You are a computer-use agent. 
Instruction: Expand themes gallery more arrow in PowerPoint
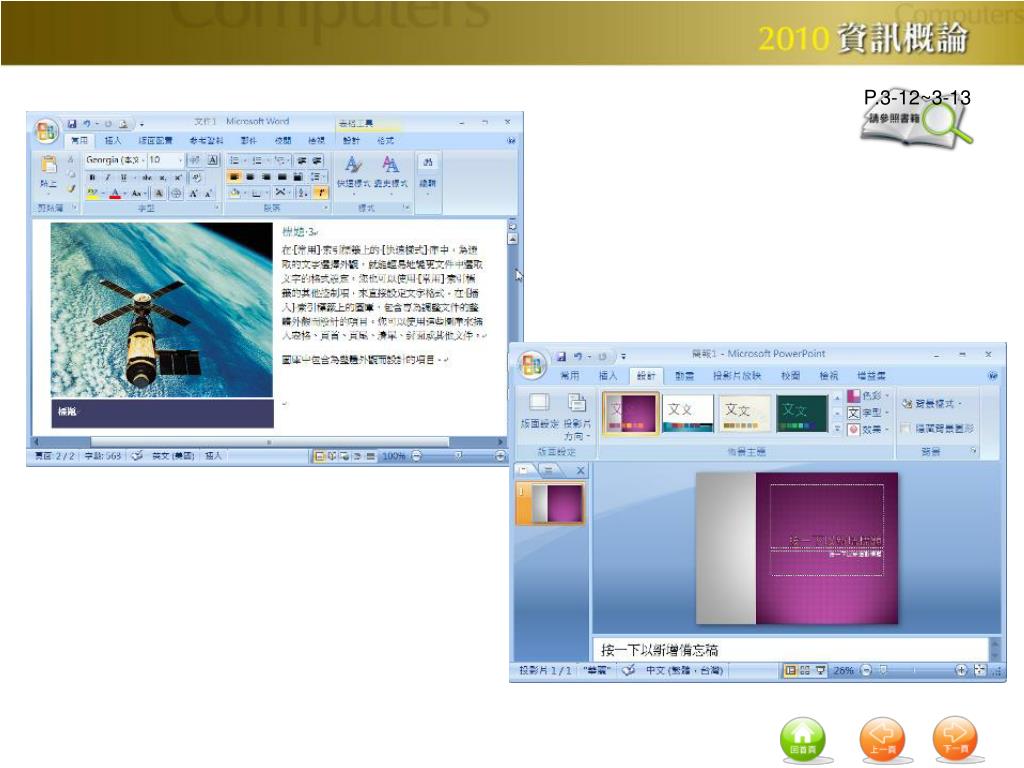tap(837, 428)
